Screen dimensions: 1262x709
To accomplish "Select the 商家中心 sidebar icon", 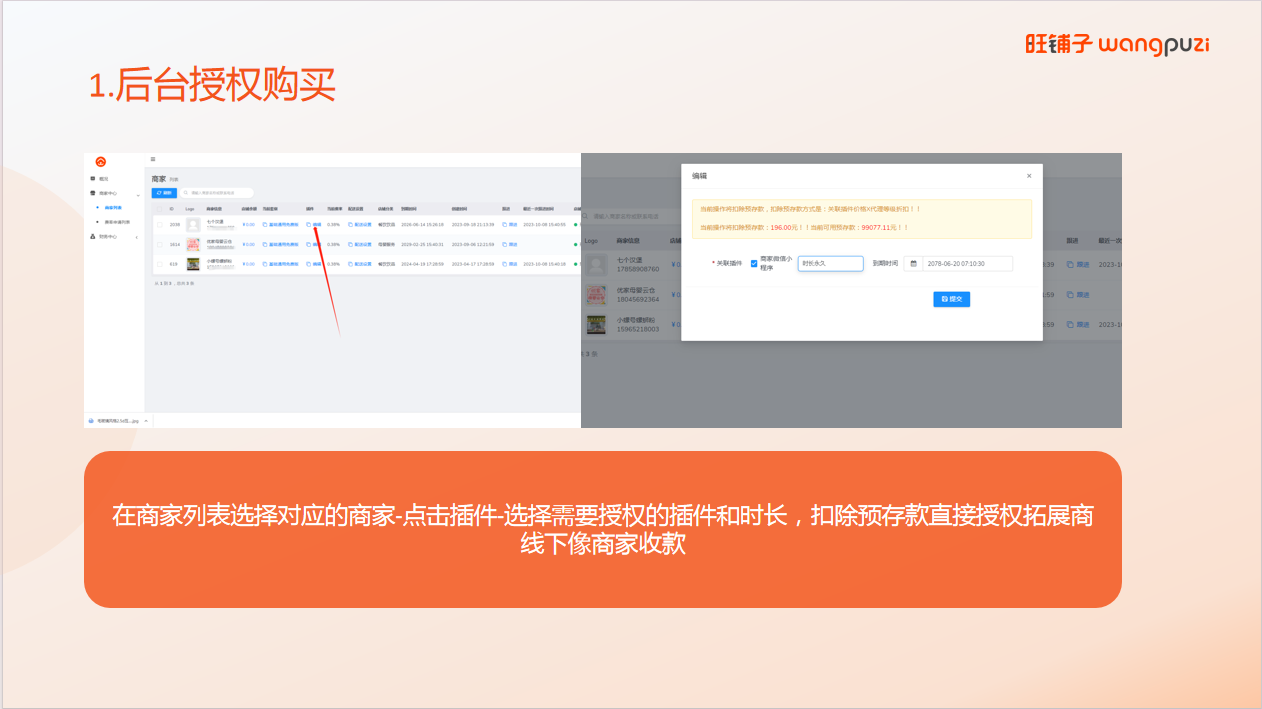I will coord(93,193).
